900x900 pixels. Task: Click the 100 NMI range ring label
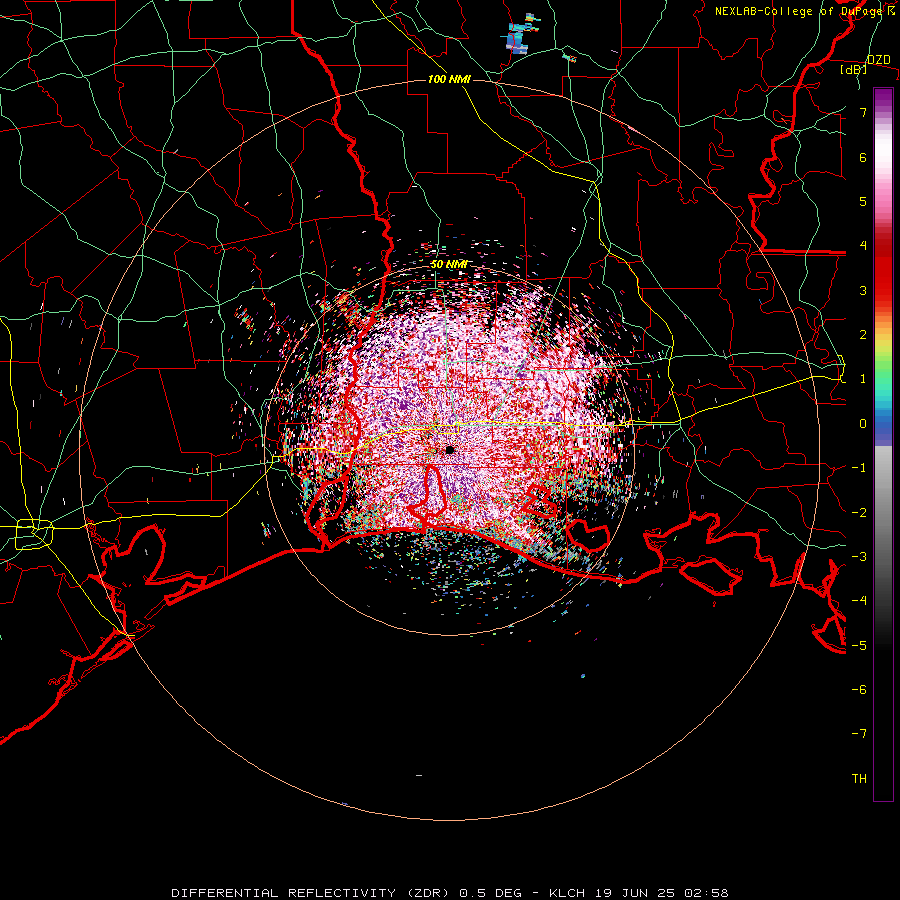click(x=449, y=79)
